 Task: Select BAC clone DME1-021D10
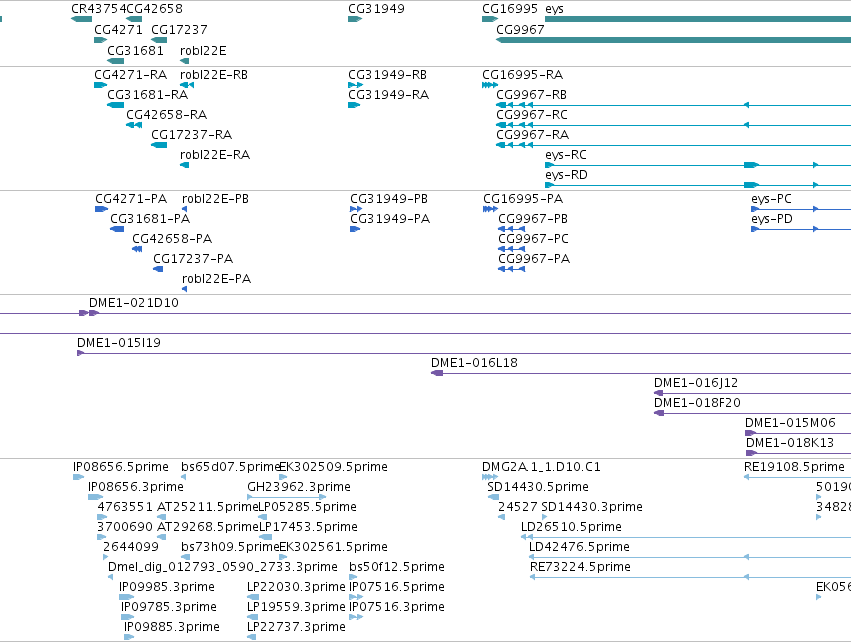pos(134,303)
